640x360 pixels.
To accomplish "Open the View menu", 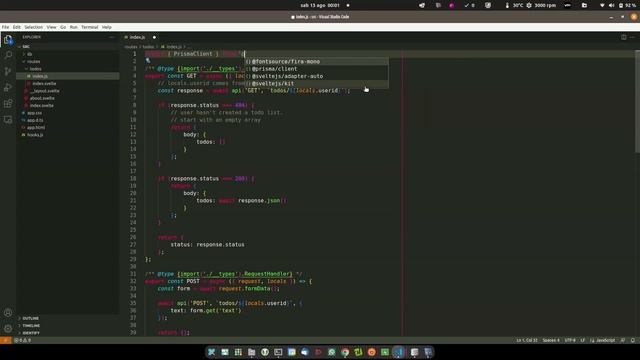I will [51, 27].
